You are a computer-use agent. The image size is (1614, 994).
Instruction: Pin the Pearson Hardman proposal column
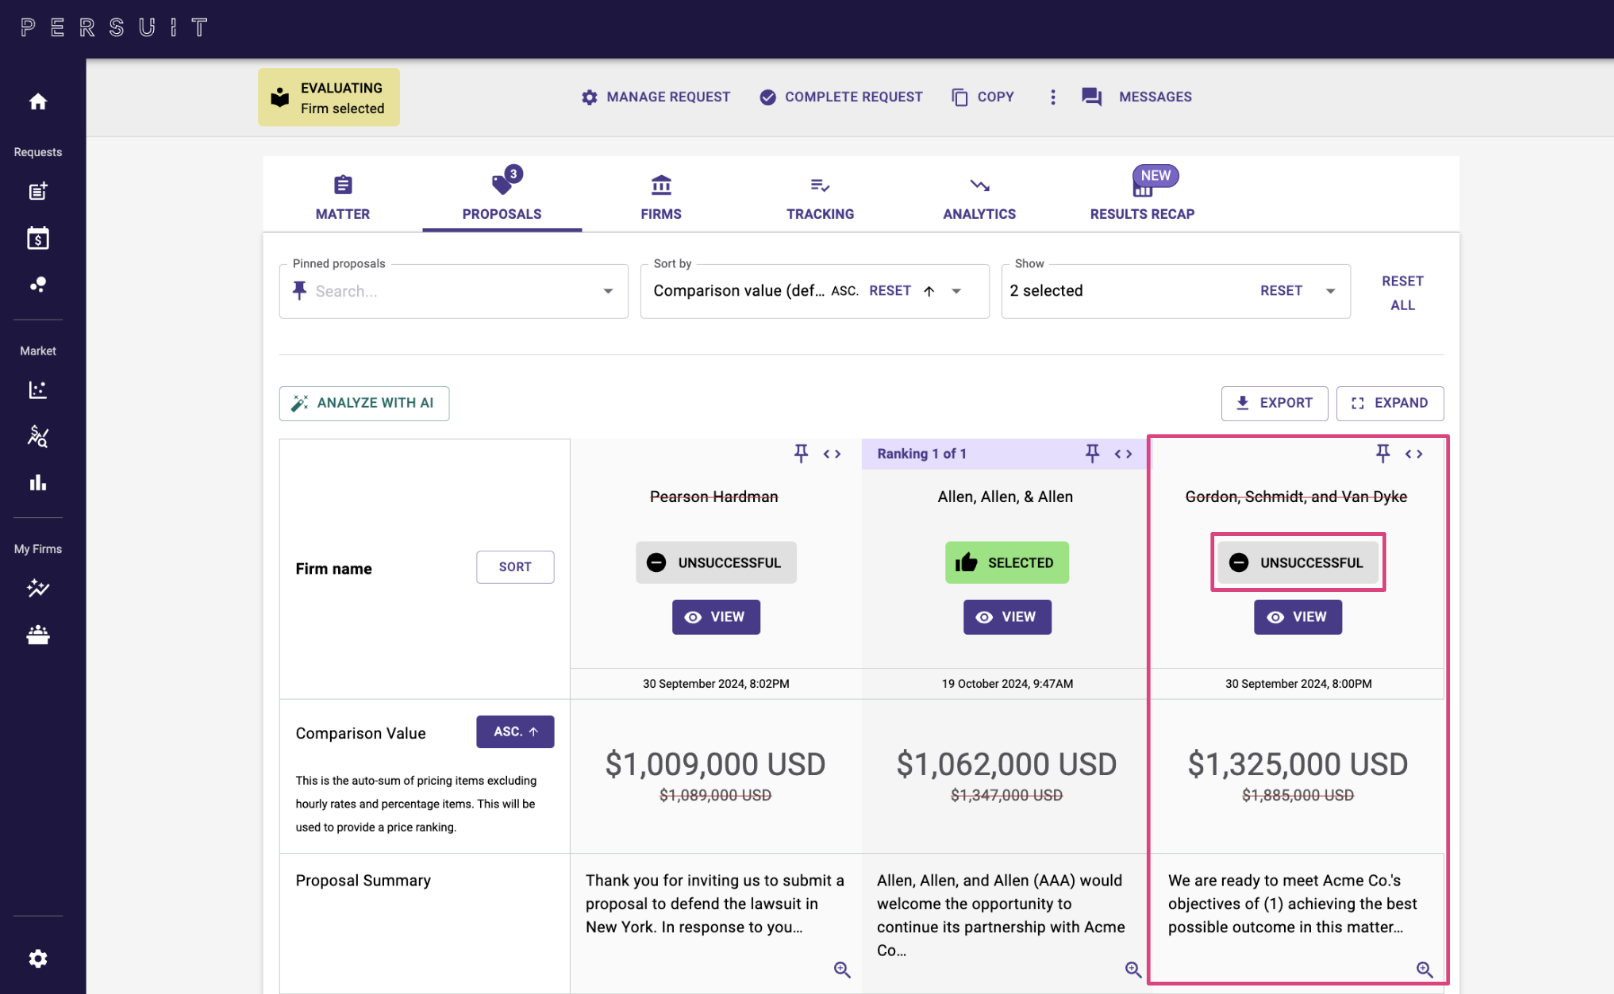801,454
